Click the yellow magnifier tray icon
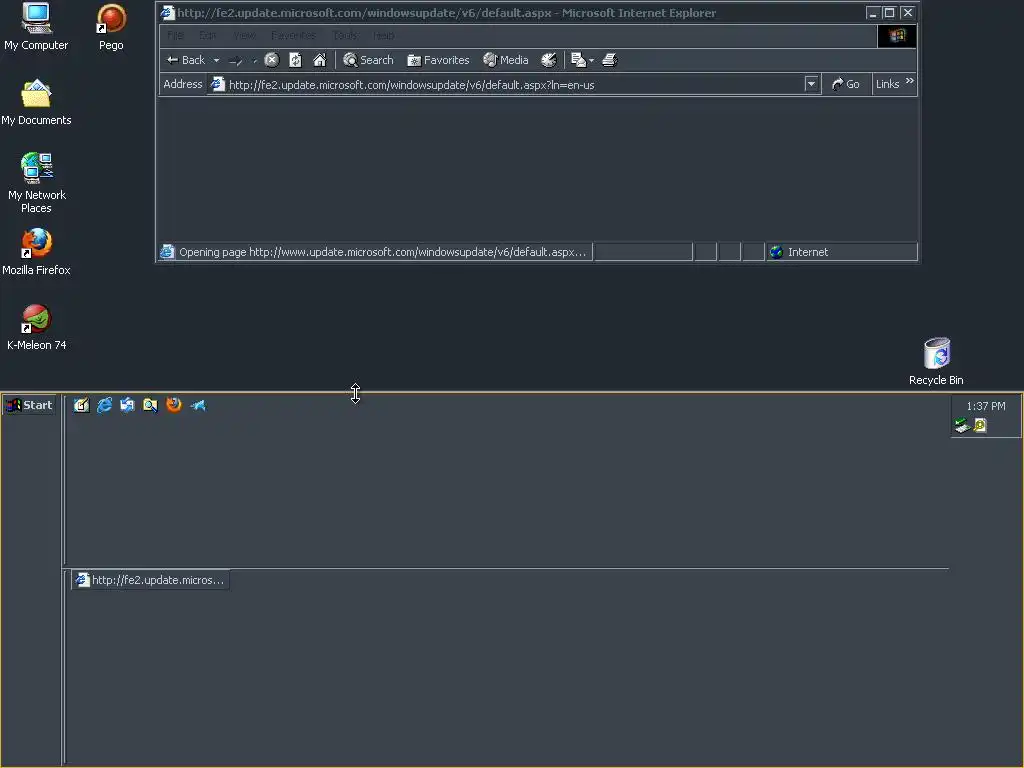The width and height of the screenshot is (1024, 768). 980,426
